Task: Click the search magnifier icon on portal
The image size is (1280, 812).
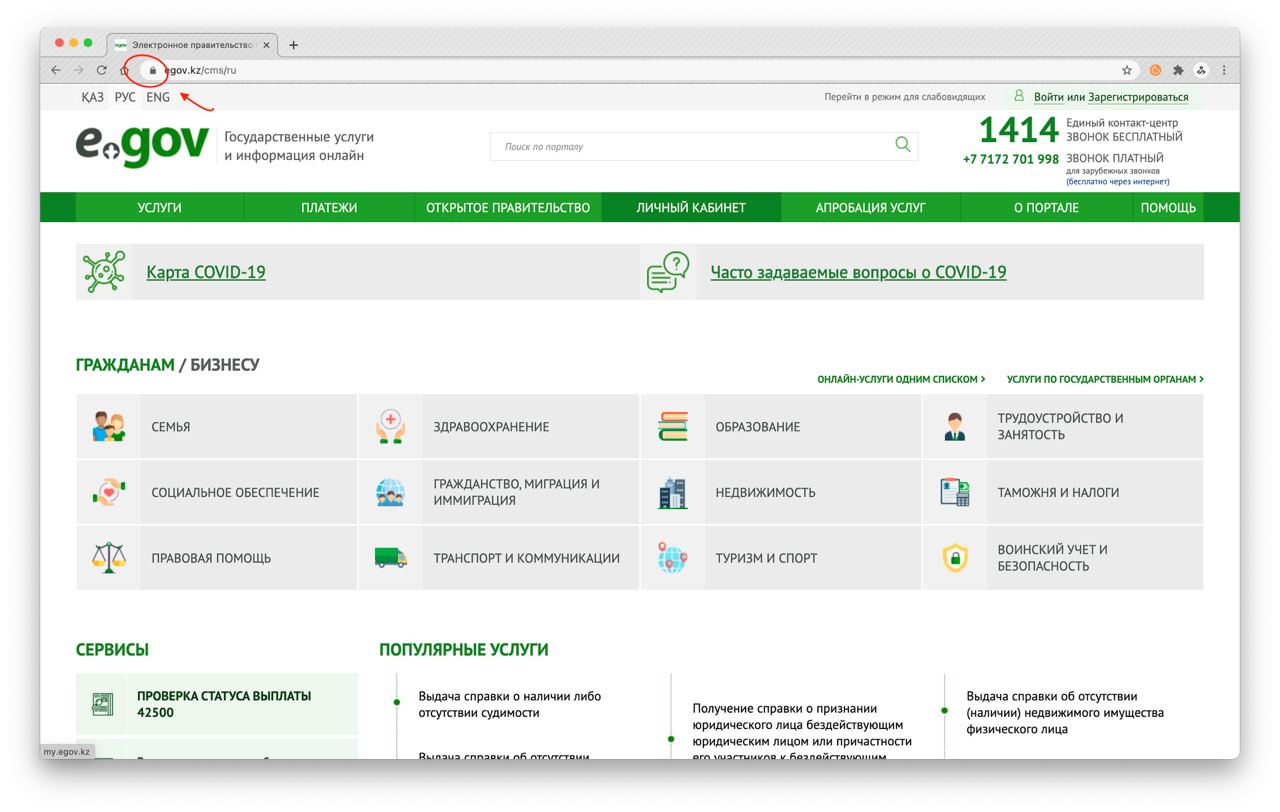Action: (x=903, y=144)
